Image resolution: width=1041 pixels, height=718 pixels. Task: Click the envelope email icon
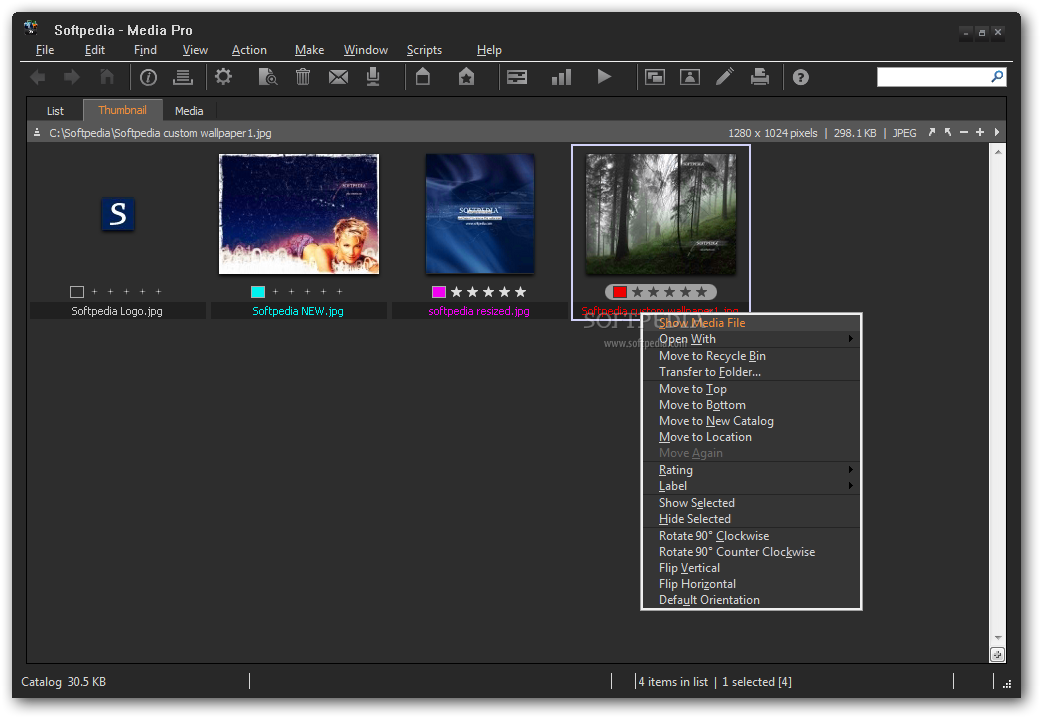click(x=338, y=77)
